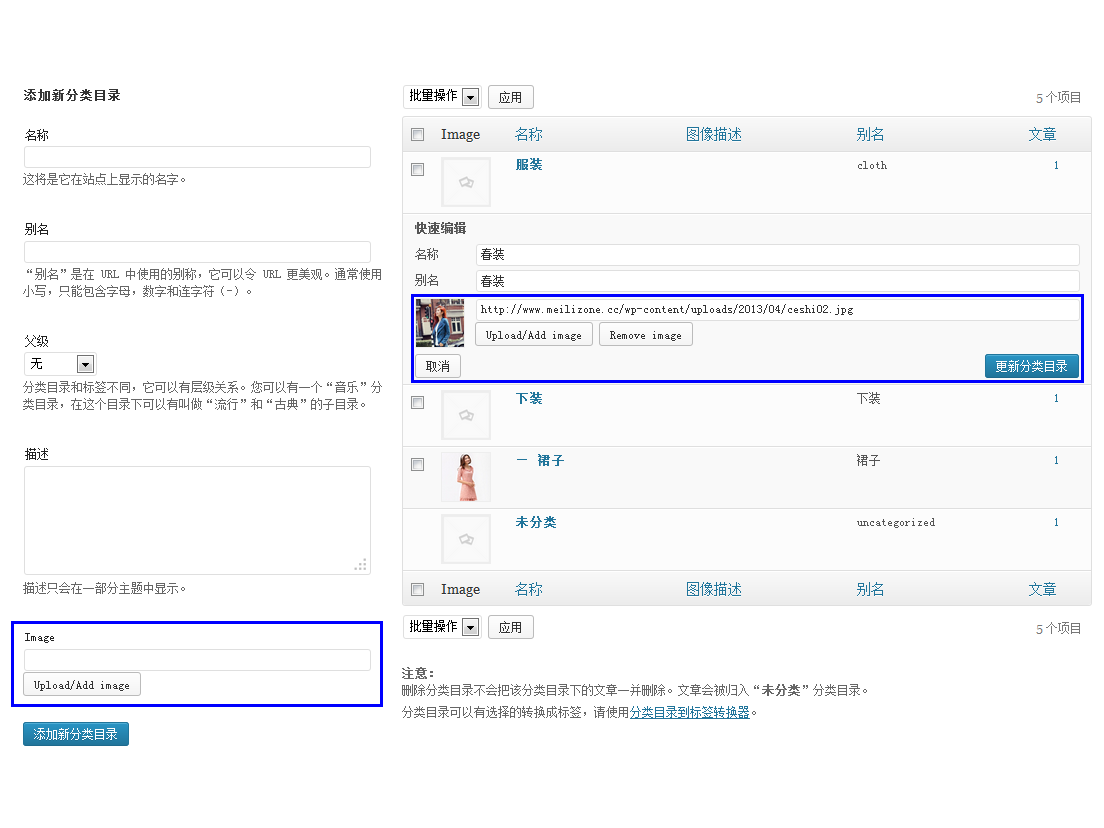Viewport: 1104px width, 828px height.
Task: Click the placeholder image icon for 未分类
Action: [x=465, y=539]
